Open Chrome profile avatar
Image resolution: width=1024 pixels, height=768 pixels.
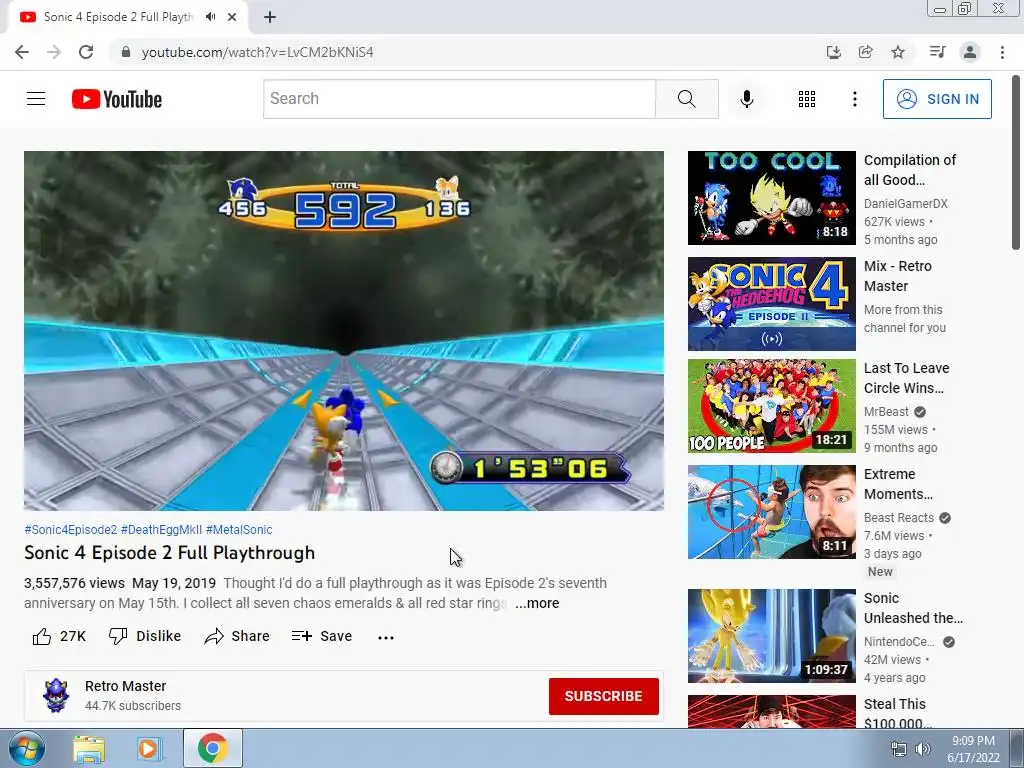pos(970,52)
